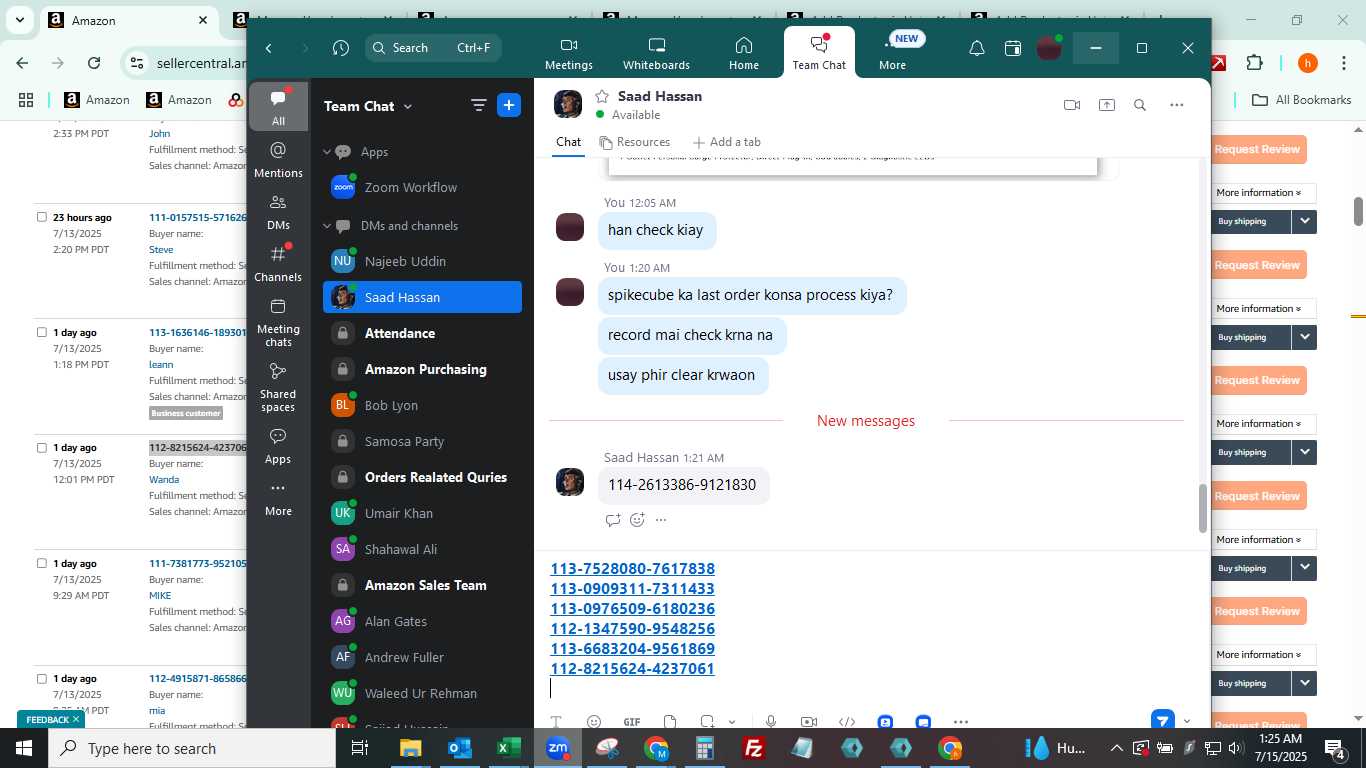Open history clock icon in Zoom

click(x=341, y=48)
